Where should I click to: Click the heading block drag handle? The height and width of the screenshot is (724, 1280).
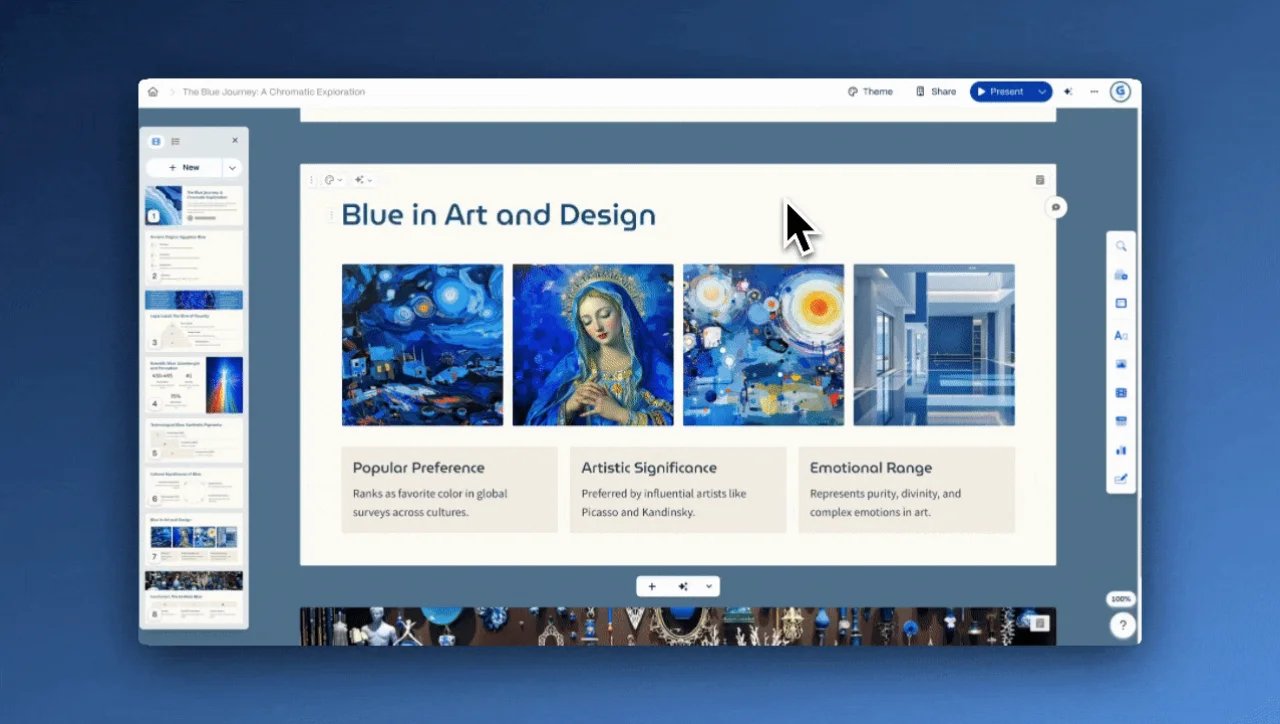point(331,215)
